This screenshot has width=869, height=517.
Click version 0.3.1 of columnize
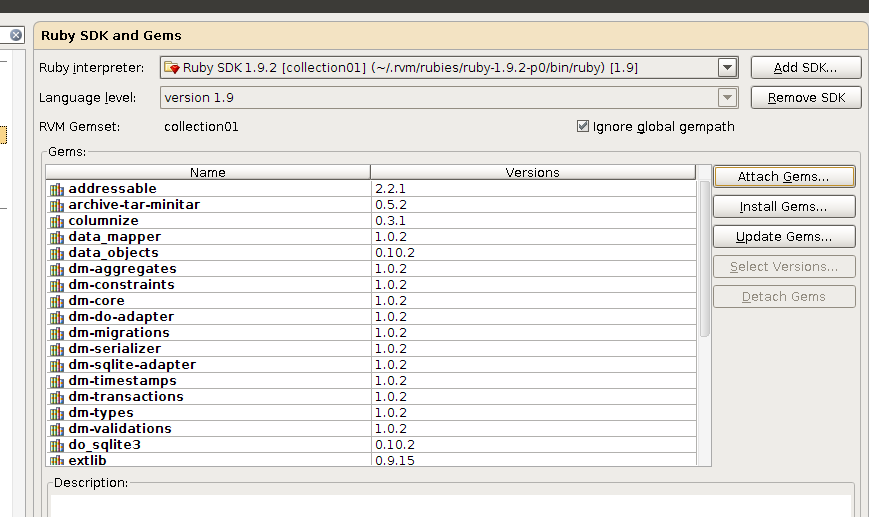[x=390, y=221]
